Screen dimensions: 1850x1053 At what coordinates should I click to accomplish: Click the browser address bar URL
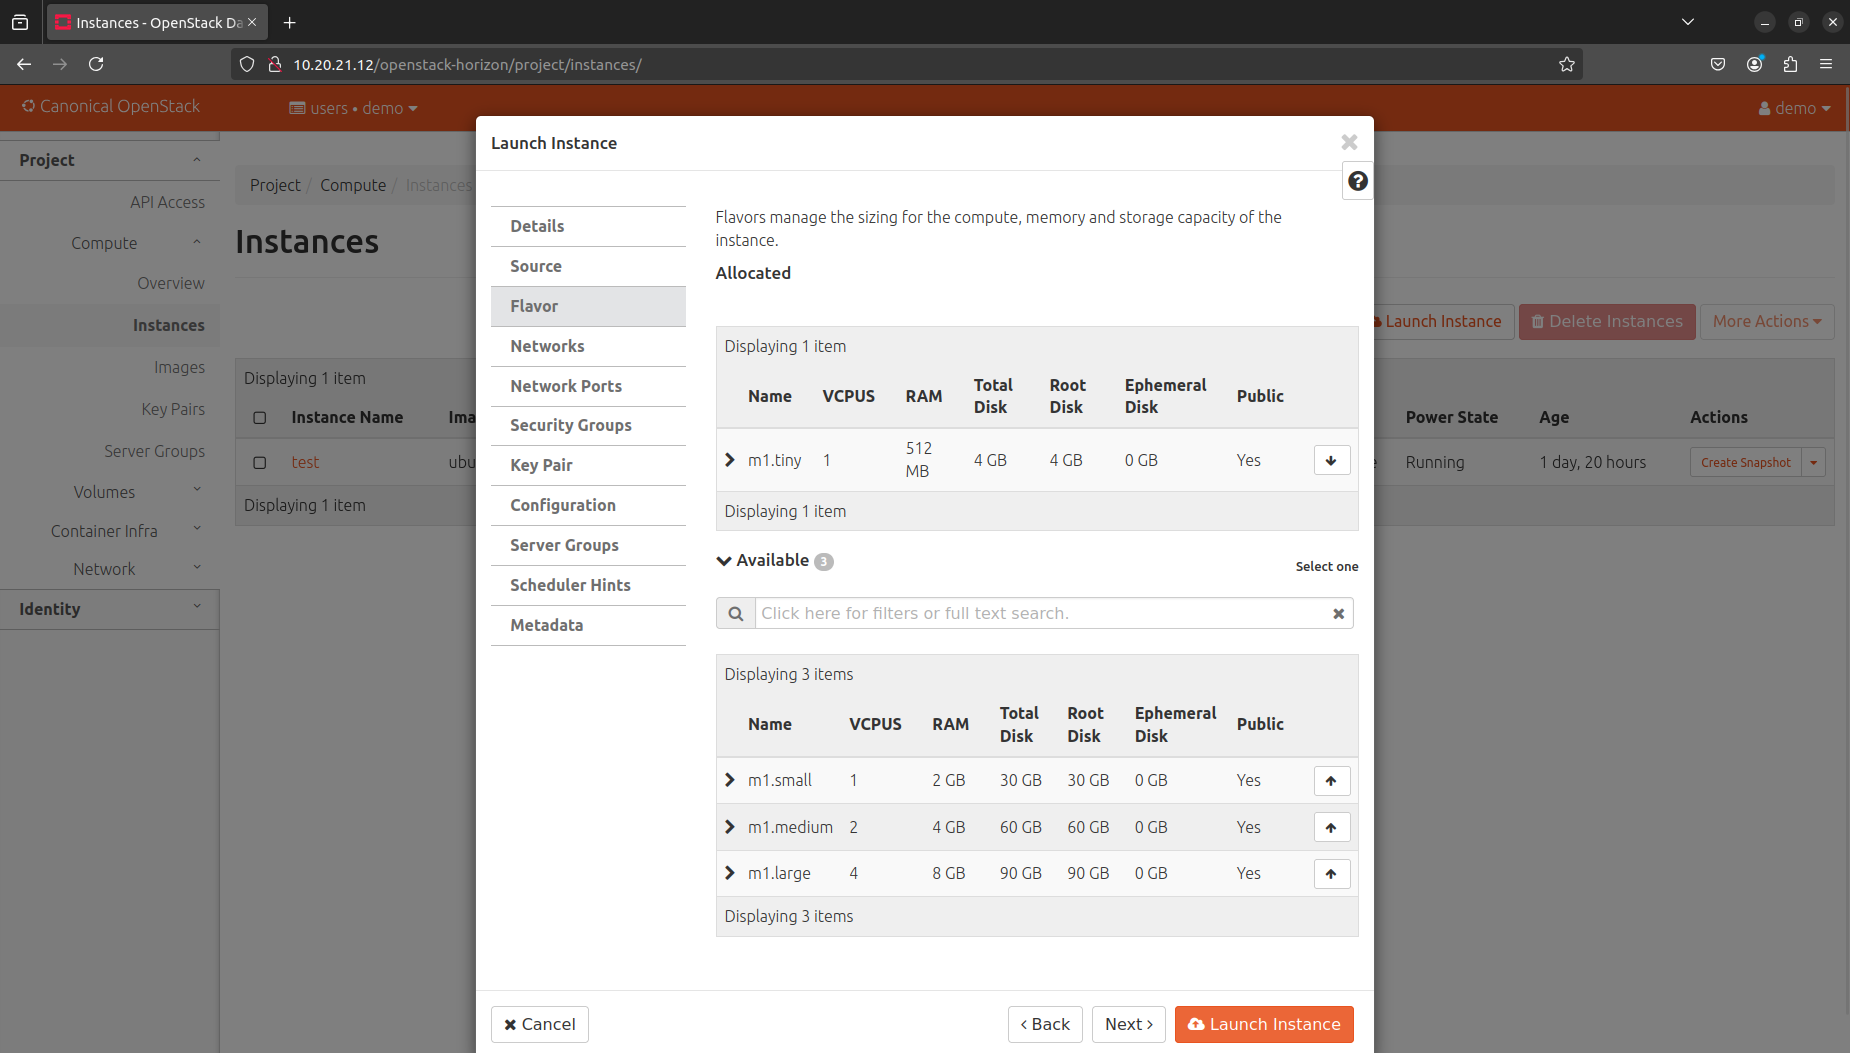(x=467, y=64)
